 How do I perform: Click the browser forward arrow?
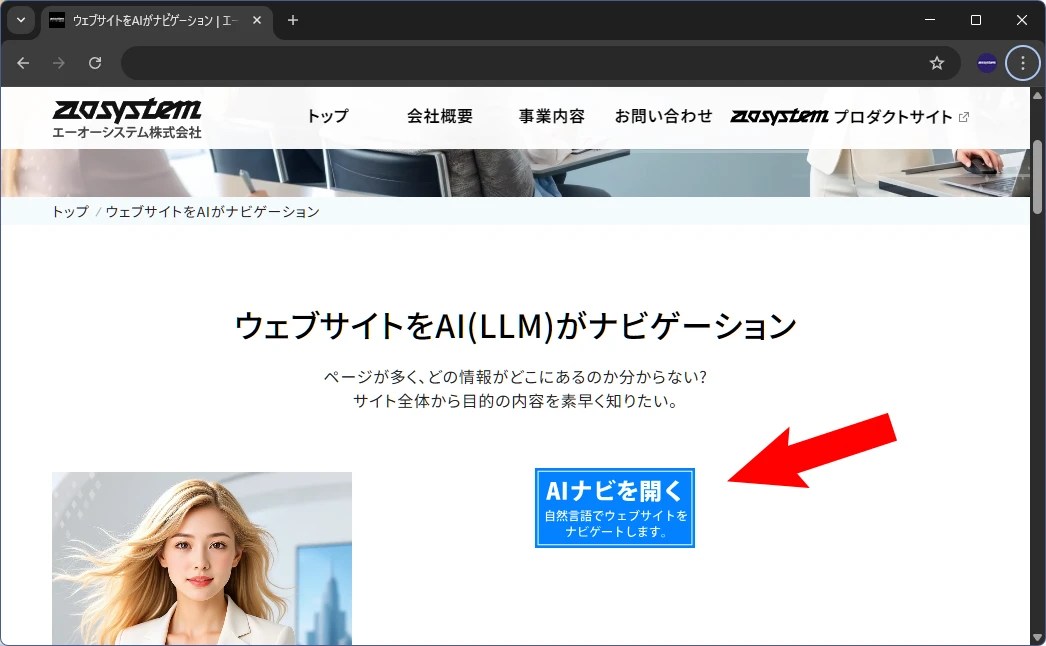pyautogui.click(x=59, y=63)
